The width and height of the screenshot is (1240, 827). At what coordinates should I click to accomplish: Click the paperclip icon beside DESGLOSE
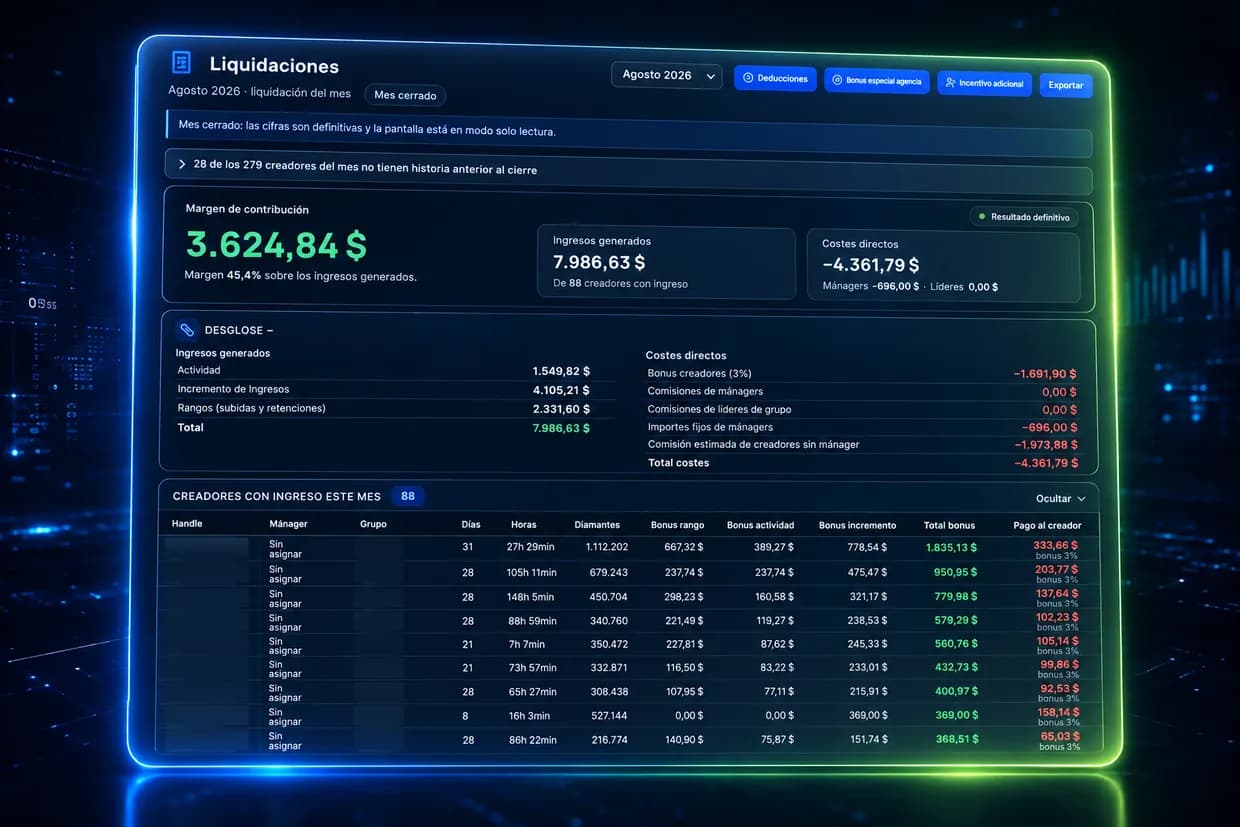point(186,330)
